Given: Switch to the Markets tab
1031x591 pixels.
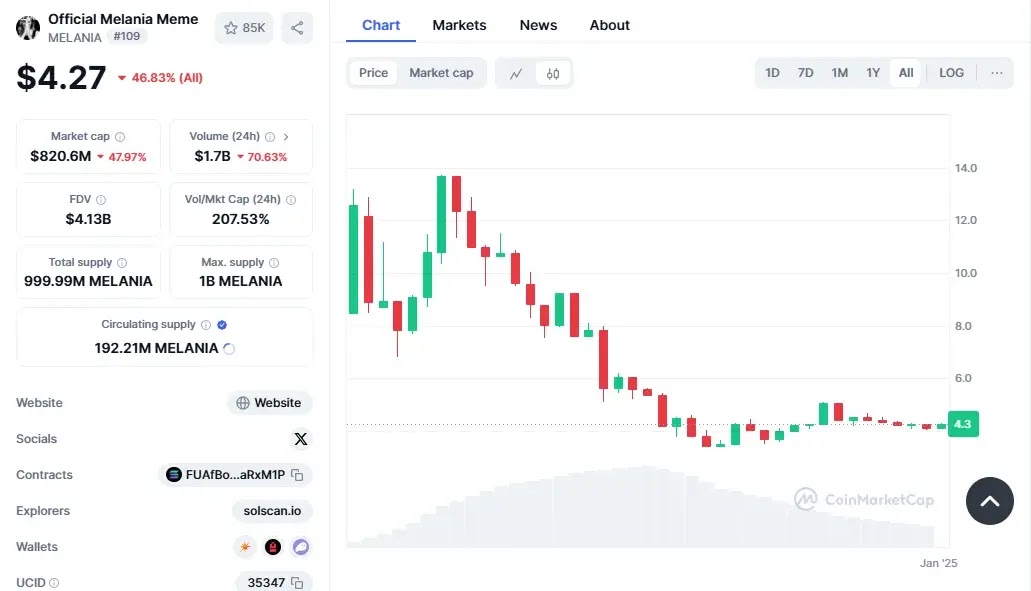Looking at the screenshot, I should point(459,25).
